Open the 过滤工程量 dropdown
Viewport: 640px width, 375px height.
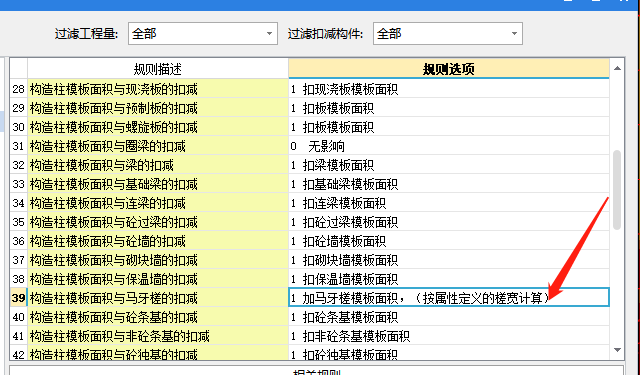tap(202, 33)
